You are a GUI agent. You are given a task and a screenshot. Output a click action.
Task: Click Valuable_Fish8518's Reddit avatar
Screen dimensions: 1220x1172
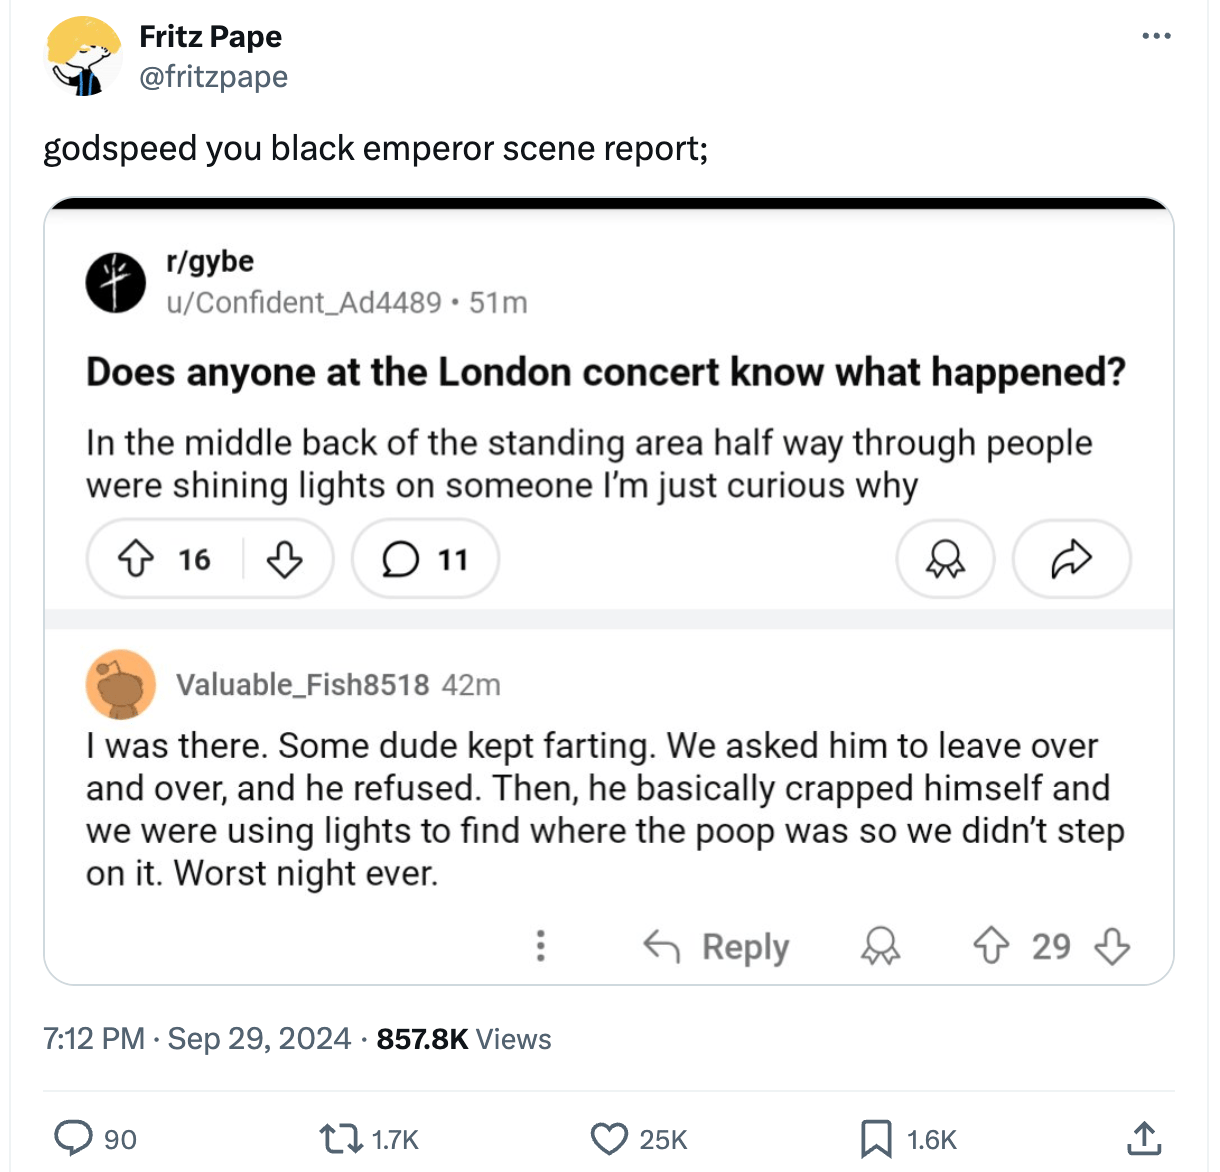(x=121, y=685)
